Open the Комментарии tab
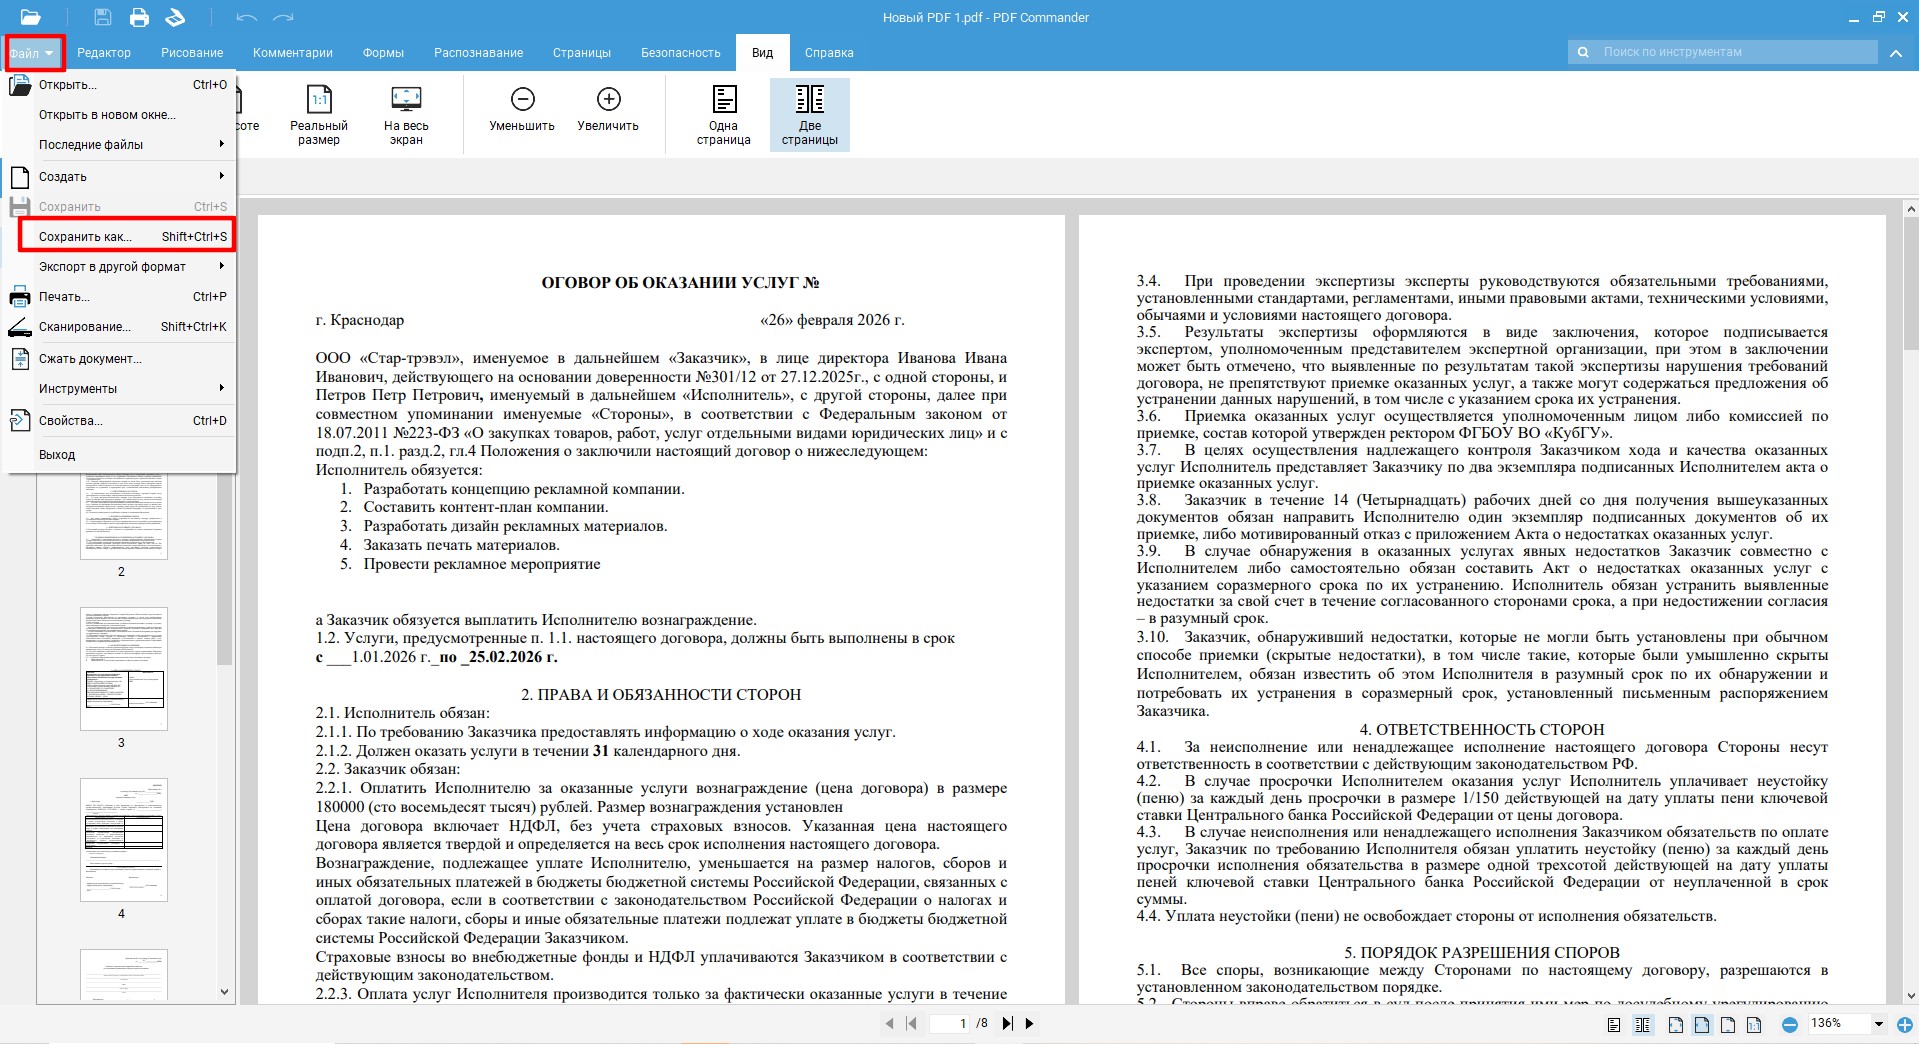 click(293, 53)
